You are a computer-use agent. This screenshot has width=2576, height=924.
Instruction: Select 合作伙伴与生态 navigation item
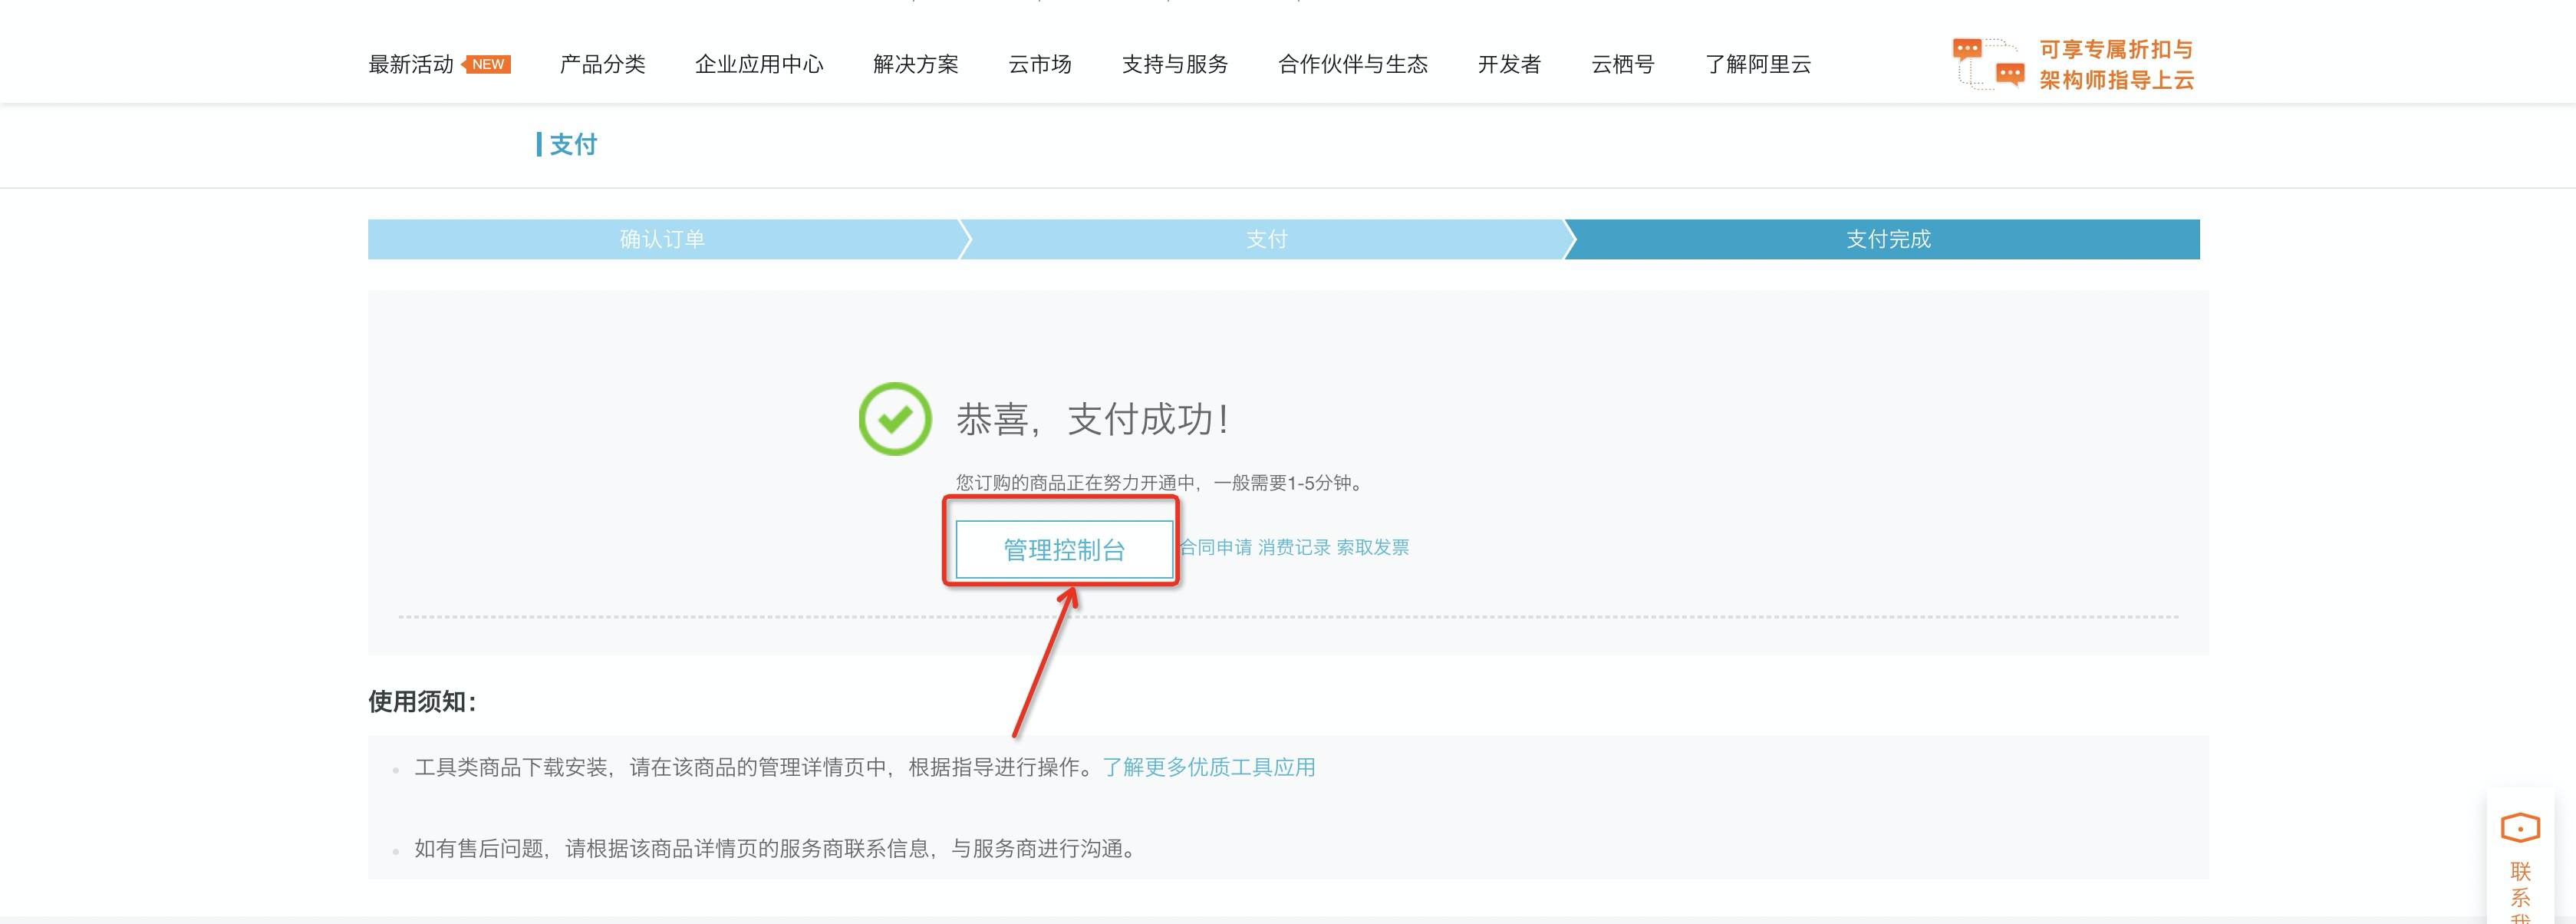click(1353, 65)
